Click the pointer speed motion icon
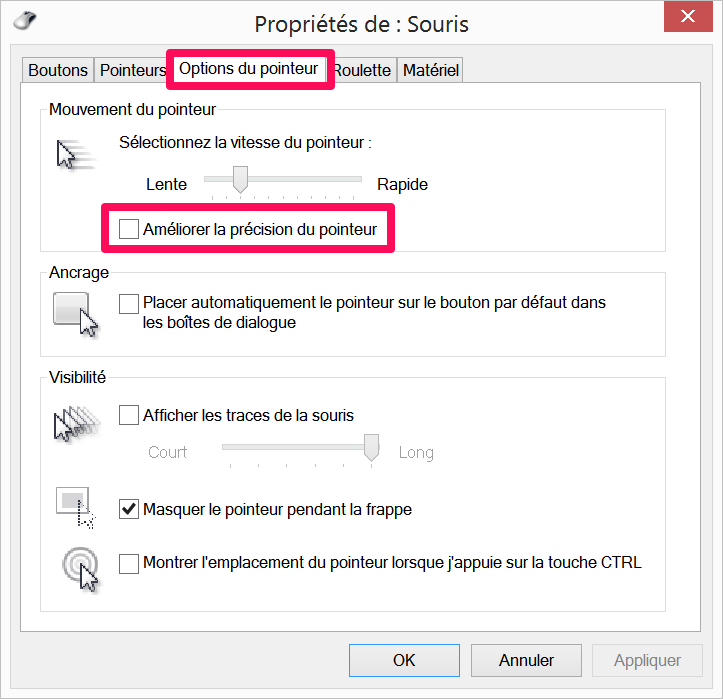The width and height of the screenshot is (723, 699). pyautogui.click(x=75, y=154)
